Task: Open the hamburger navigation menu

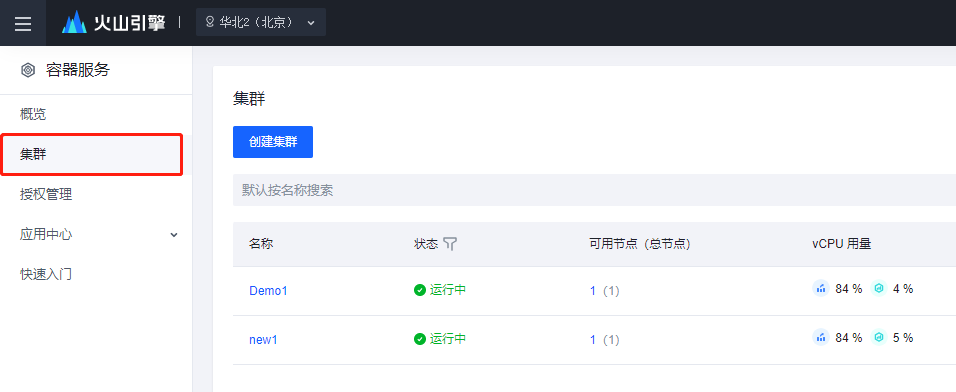Action: click(23, 23)
